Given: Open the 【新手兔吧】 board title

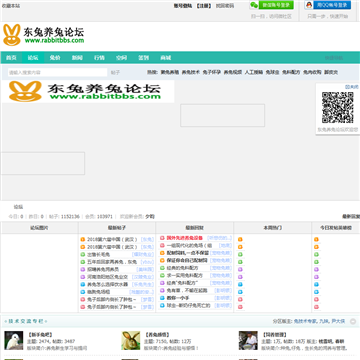Looking at the screenshot, I should pos(40,334).
